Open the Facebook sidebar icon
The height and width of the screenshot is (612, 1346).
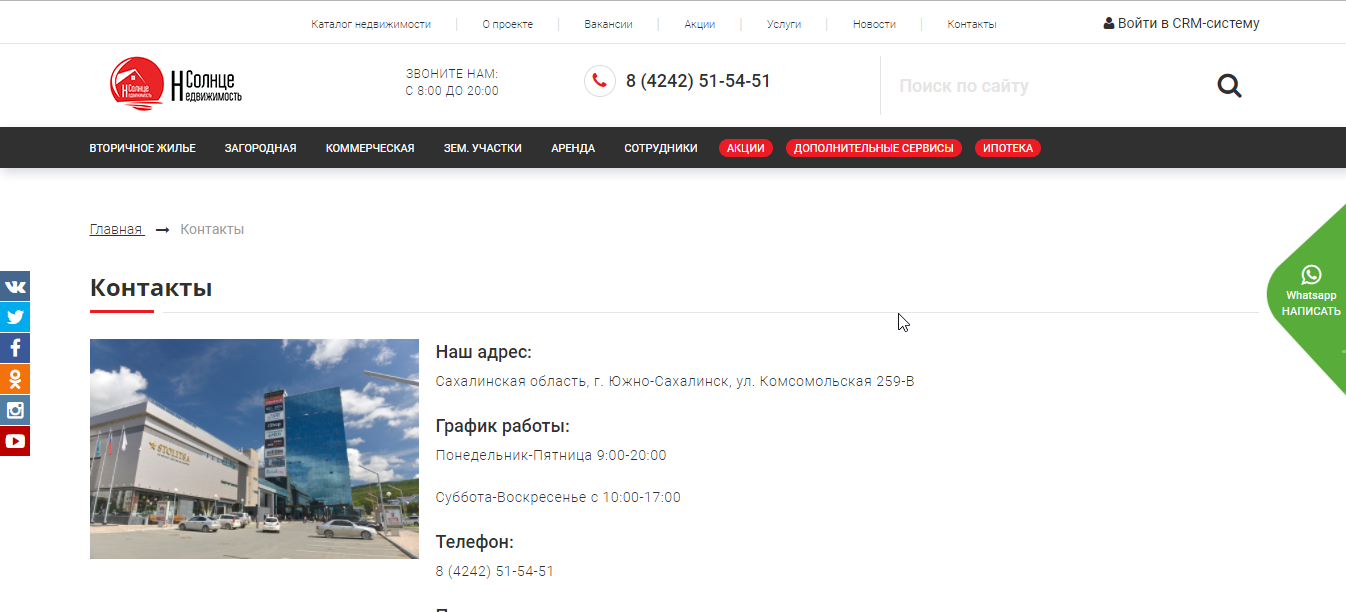pos(15,348)
